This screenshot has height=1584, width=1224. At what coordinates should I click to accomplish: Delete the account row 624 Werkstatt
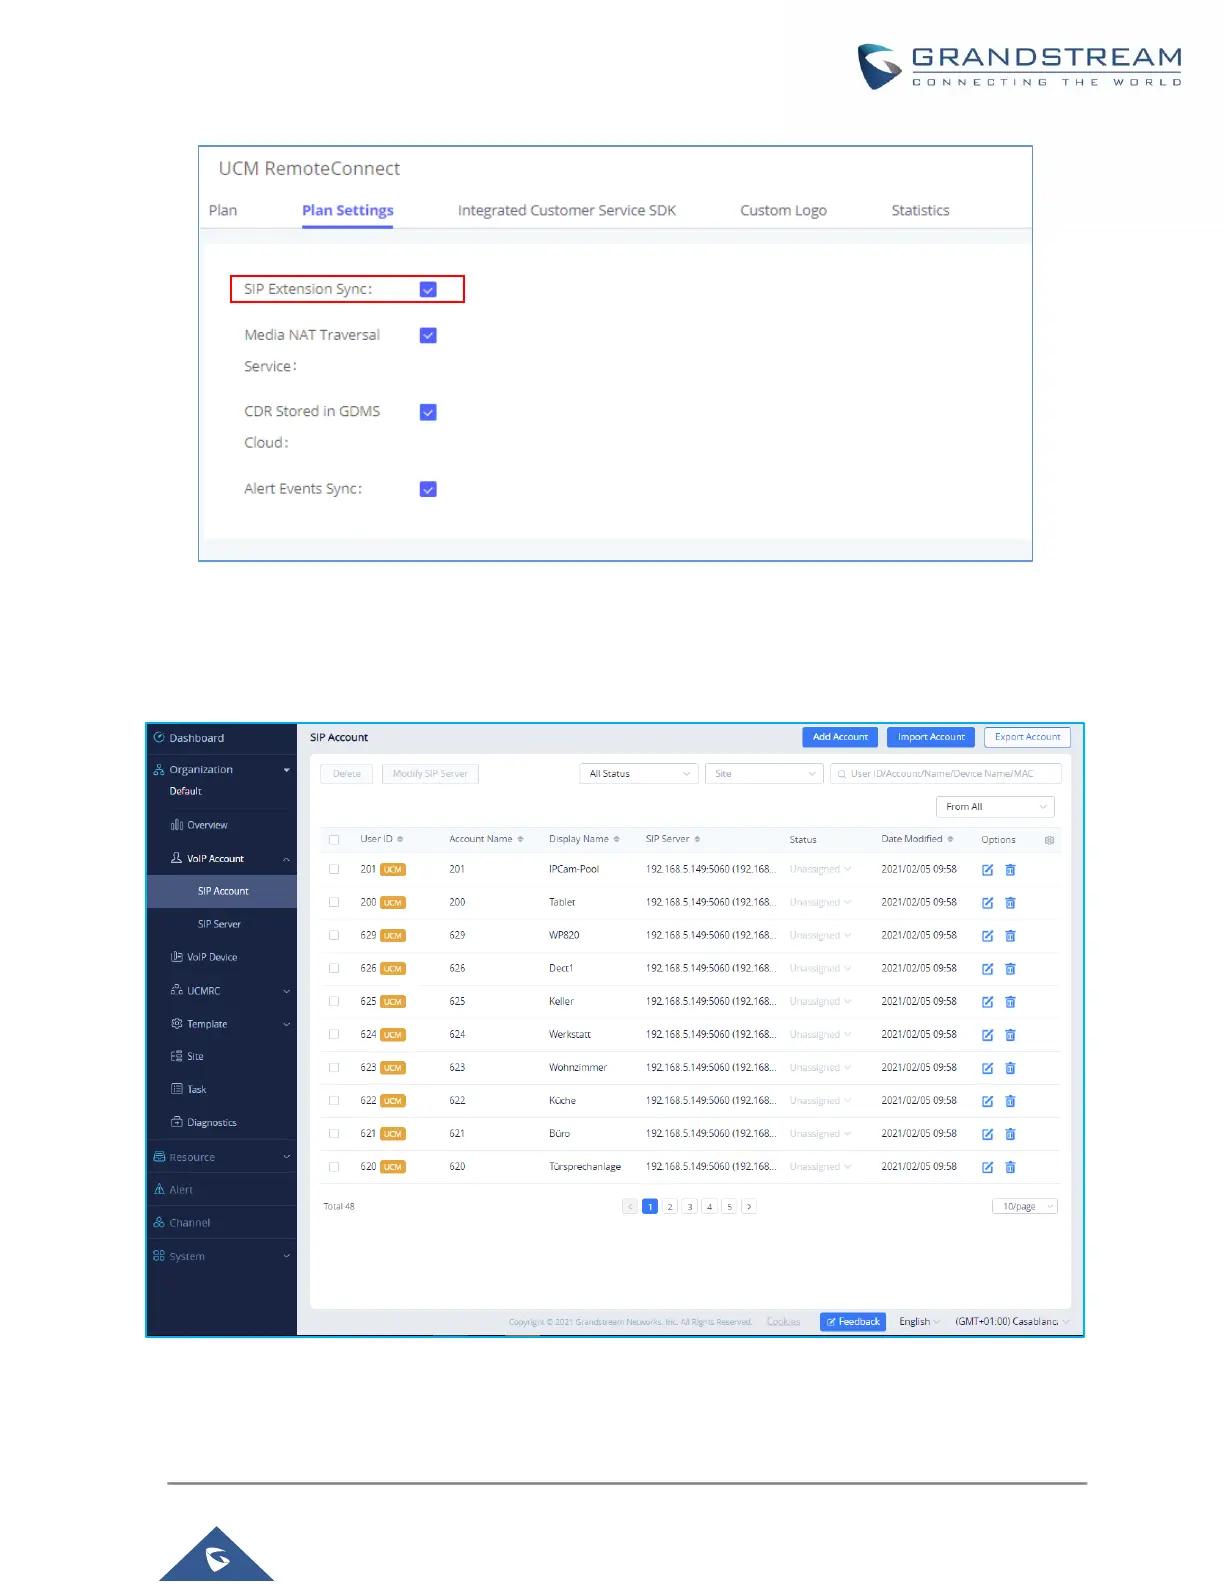(1010, 1035)
